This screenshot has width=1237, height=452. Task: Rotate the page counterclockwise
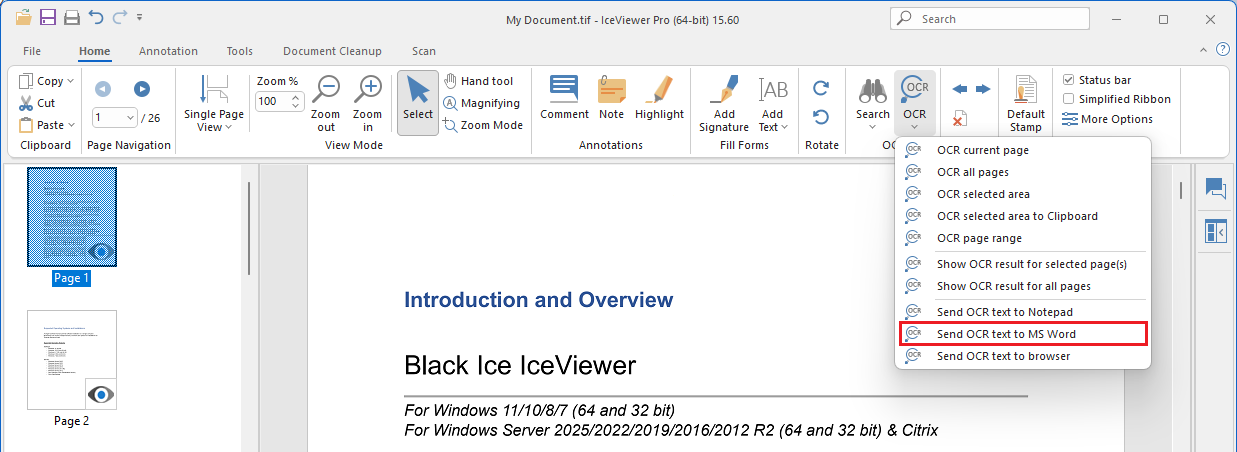(821, 117)
